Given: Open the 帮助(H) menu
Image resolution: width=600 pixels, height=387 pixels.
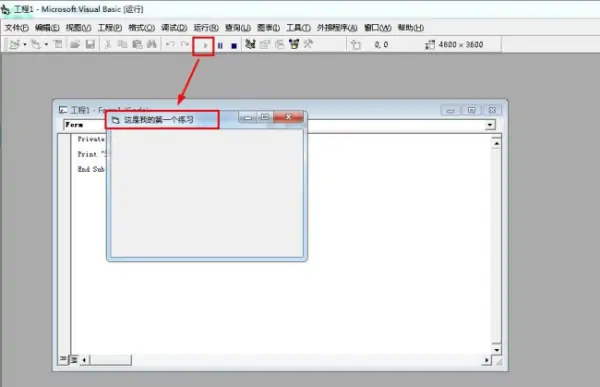Looking at the screenshot, I should 411,28.
